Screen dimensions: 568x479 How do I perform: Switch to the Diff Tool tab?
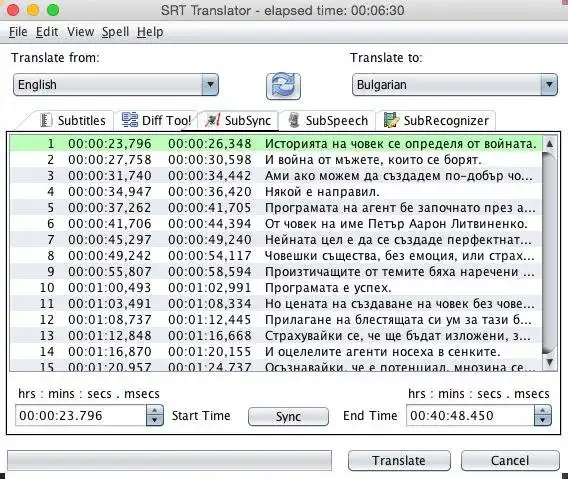click(x=156, y=120)
